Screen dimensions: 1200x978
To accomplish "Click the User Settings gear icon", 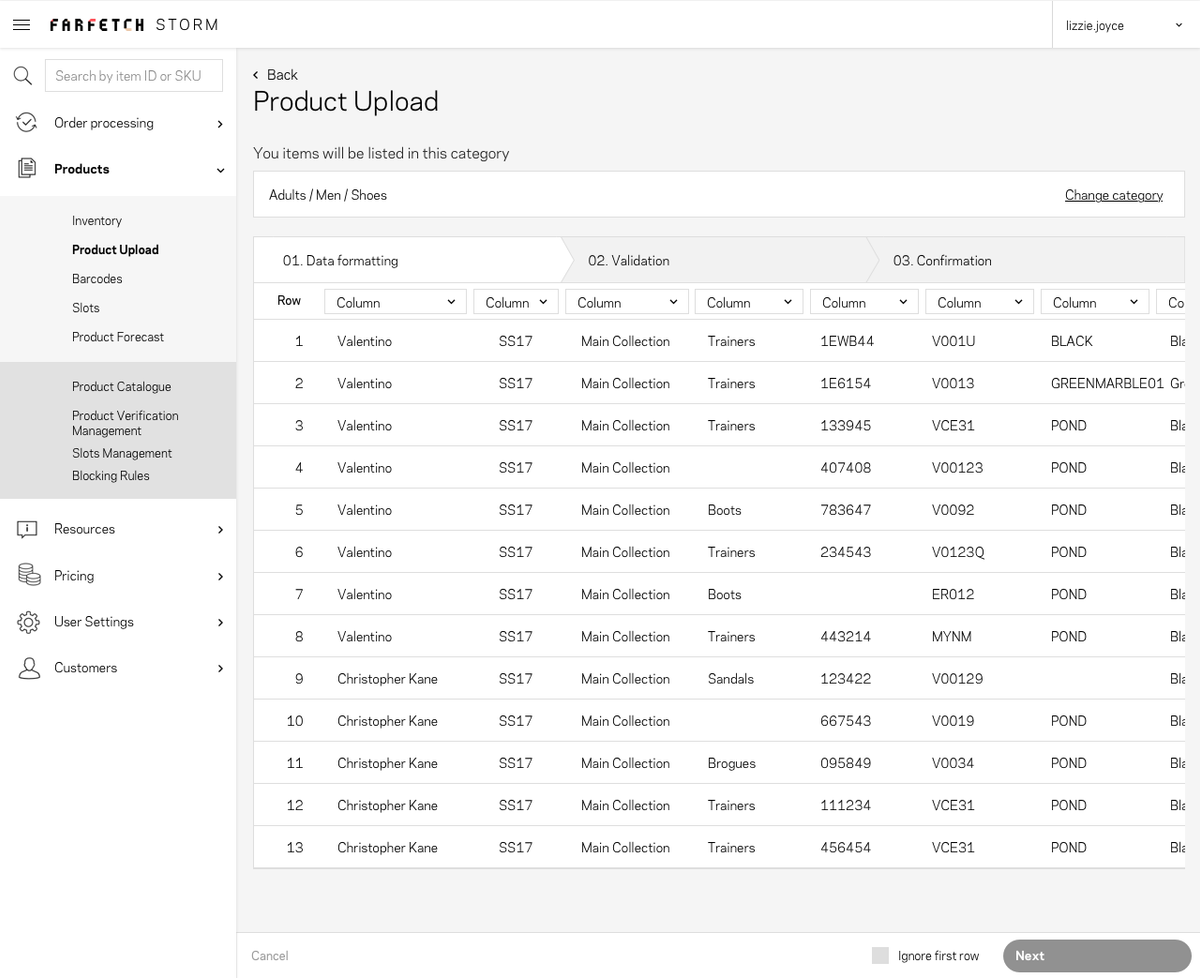I will (28, 622).
